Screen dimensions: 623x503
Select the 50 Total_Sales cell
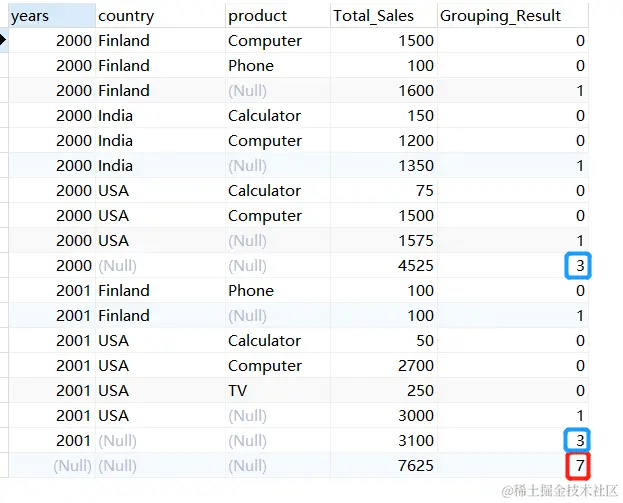[384, 340]
